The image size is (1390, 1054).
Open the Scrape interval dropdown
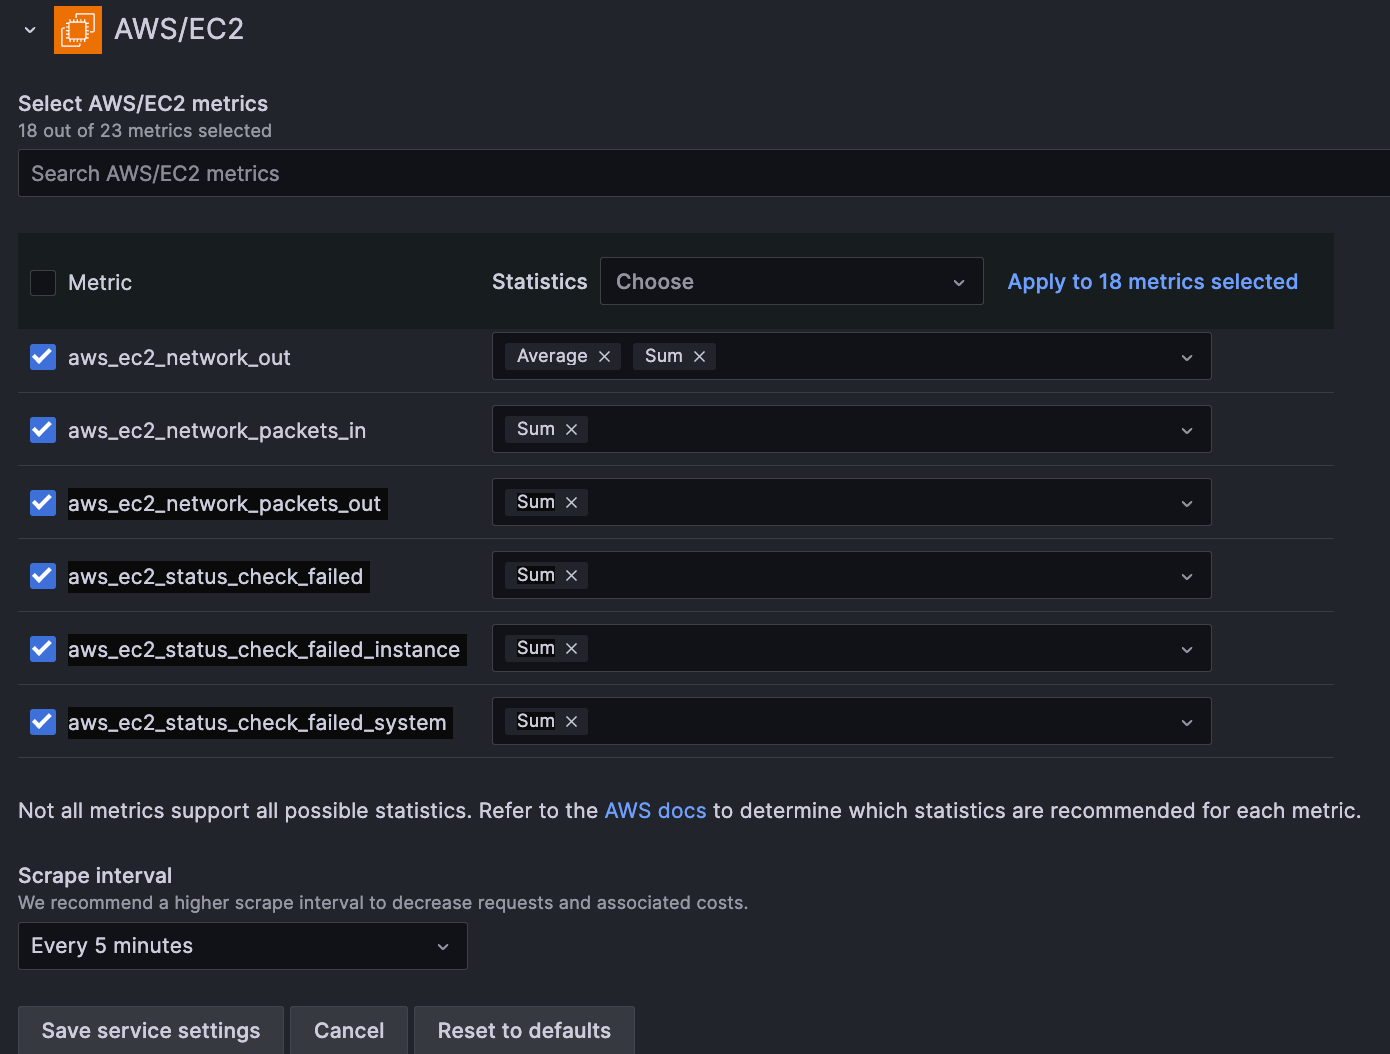242,945
